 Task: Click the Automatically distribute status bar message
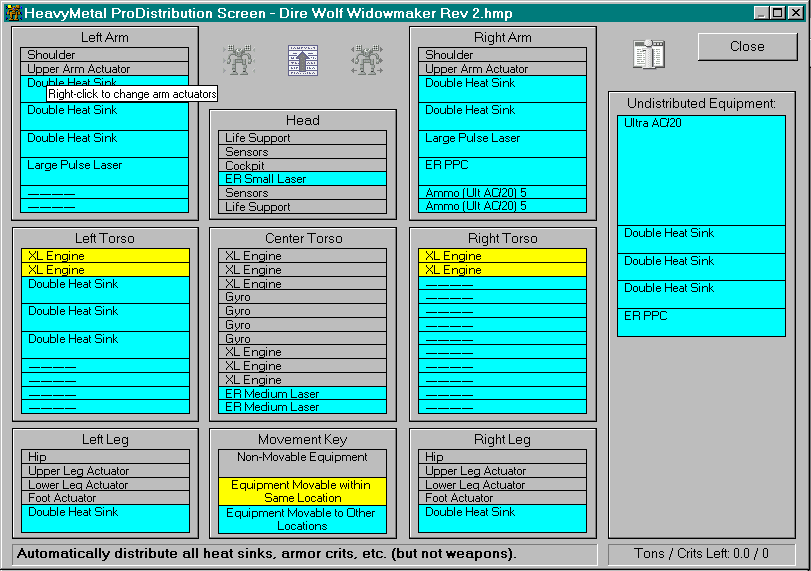[304, 554]
